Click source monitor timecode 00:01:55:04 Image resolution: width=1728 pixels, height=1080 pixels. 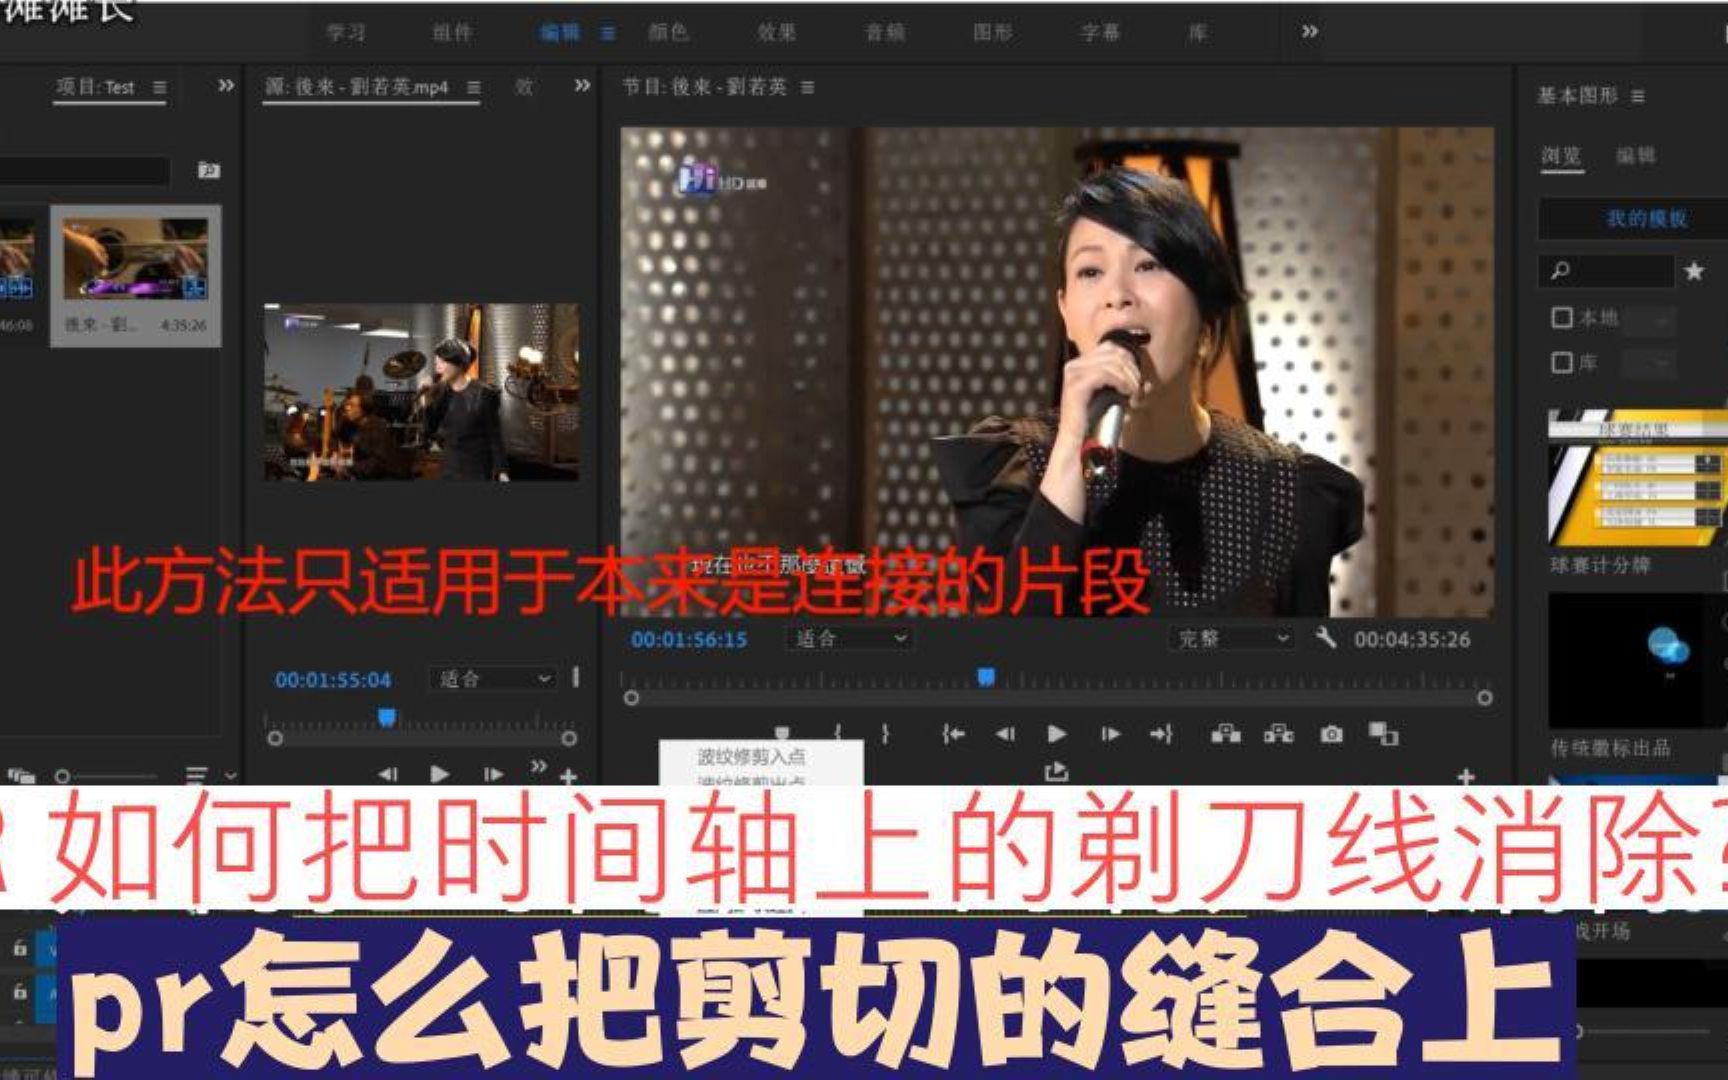[x=333, y=680]
